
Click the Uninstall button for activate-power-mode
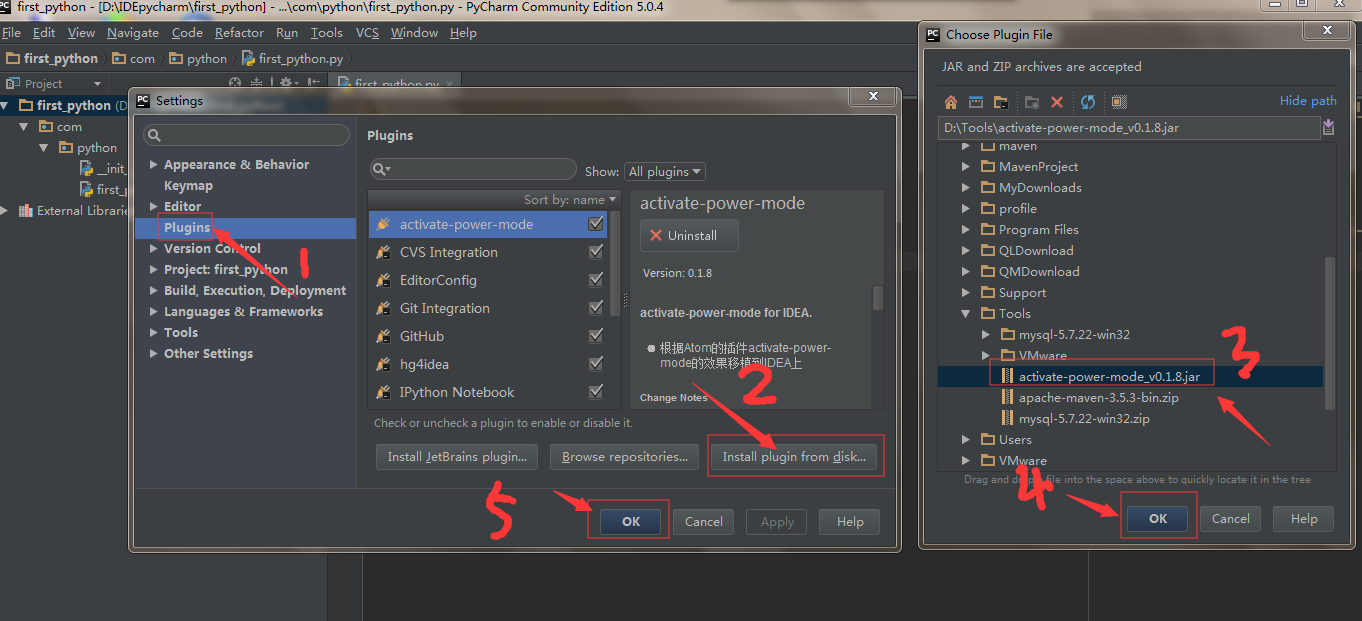tap(688, 235)
